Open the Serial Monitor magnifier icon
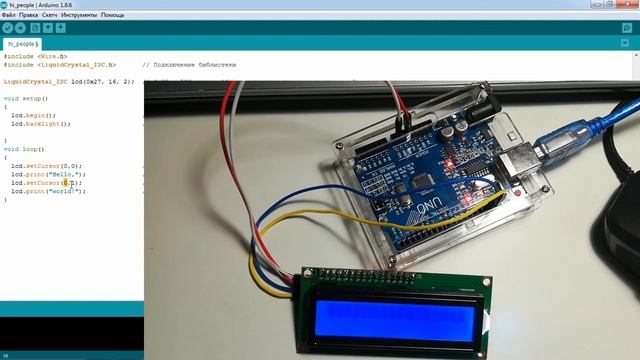This screenshot has width=640, height=360. coord(627,28)
